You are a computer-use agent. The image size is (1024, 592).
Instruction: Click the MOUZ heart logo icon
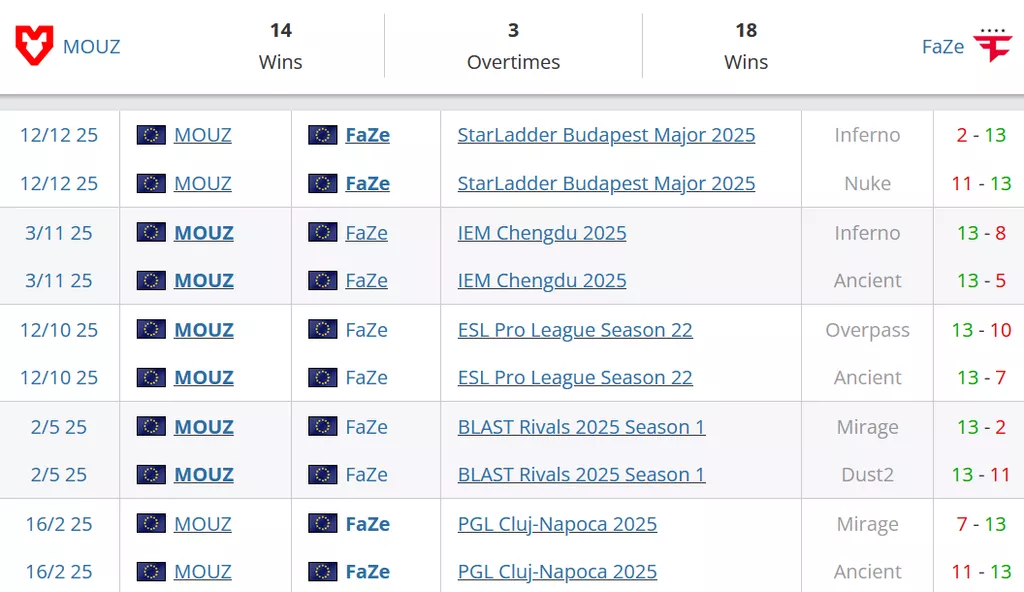tap(35, 46)
